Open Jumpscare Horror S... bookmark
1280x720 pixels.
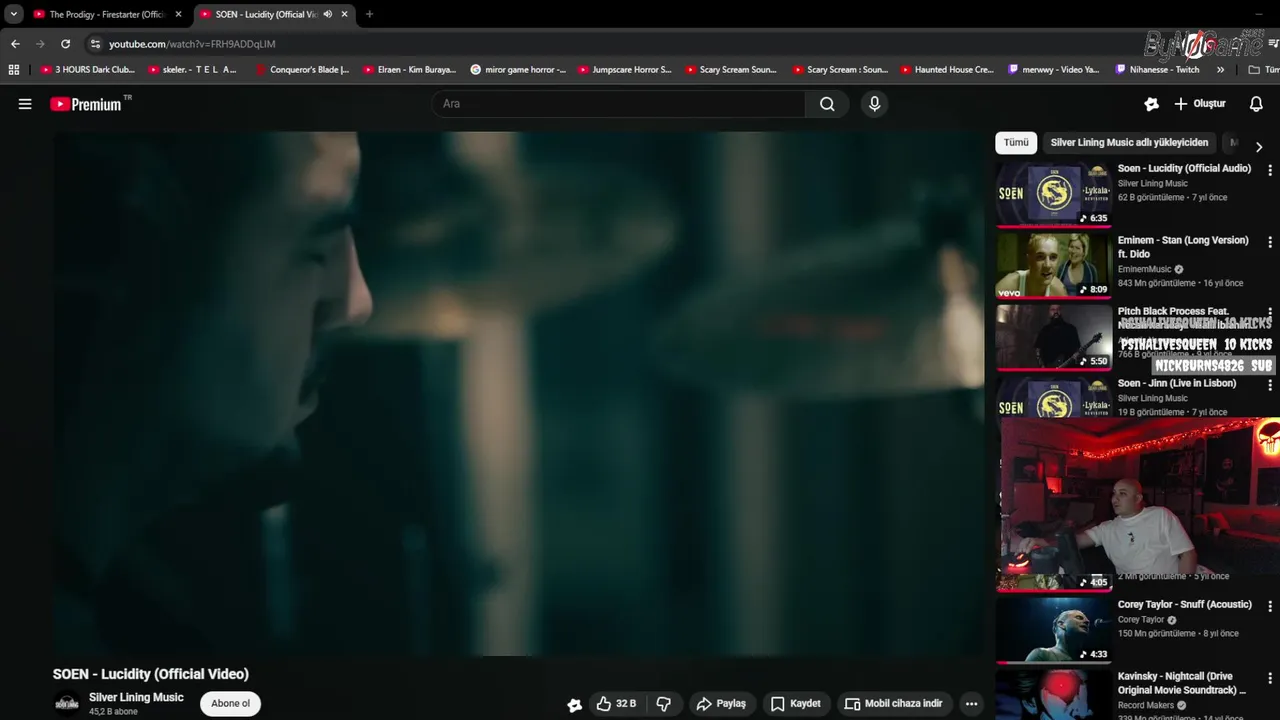click(x=624, y=70)
